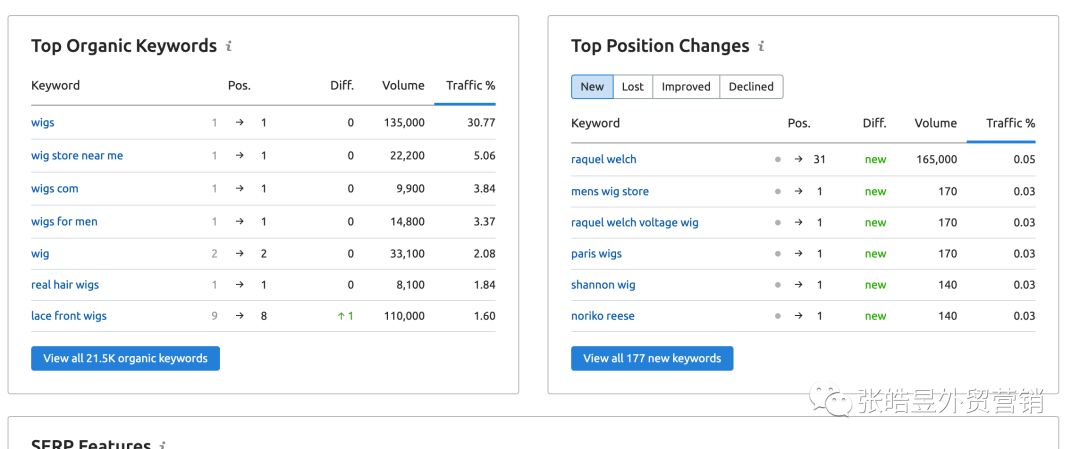
Task: Click info icon beside Top Position Changes
Action: click(x=761, y=46)
